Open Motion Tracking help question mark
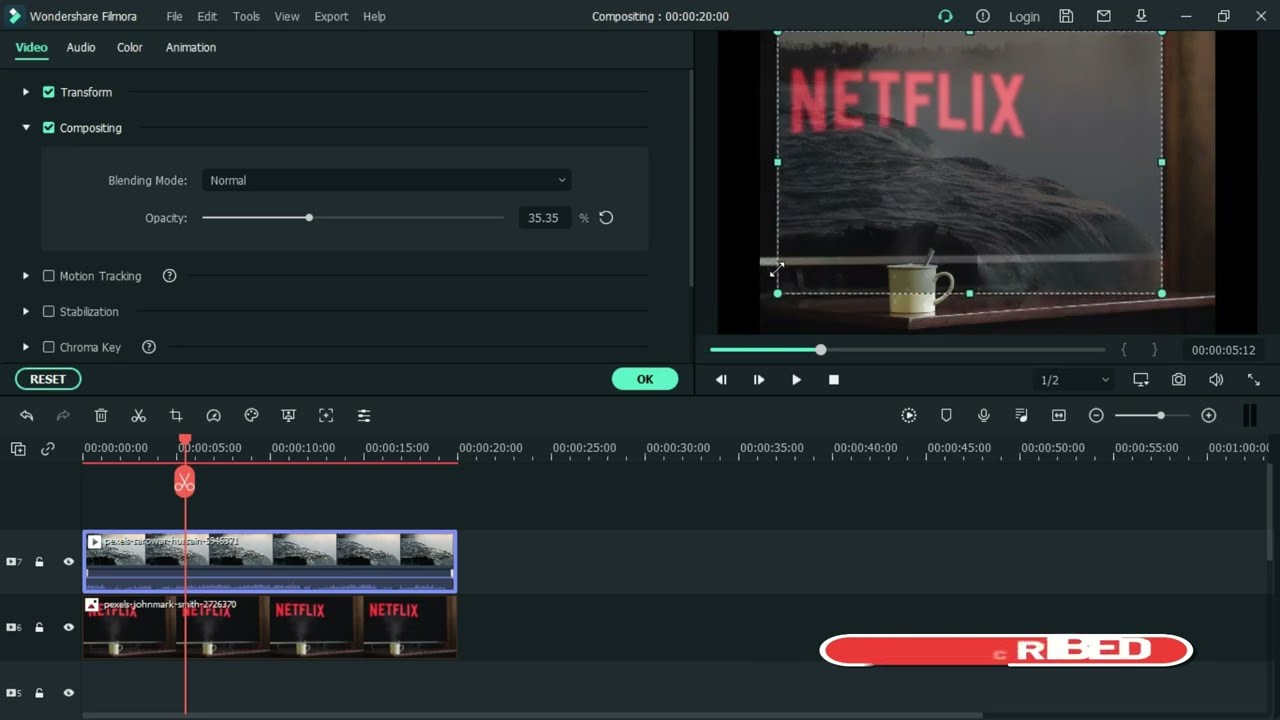The width and height of the screenshot is (1280, 720). [169, 276]
